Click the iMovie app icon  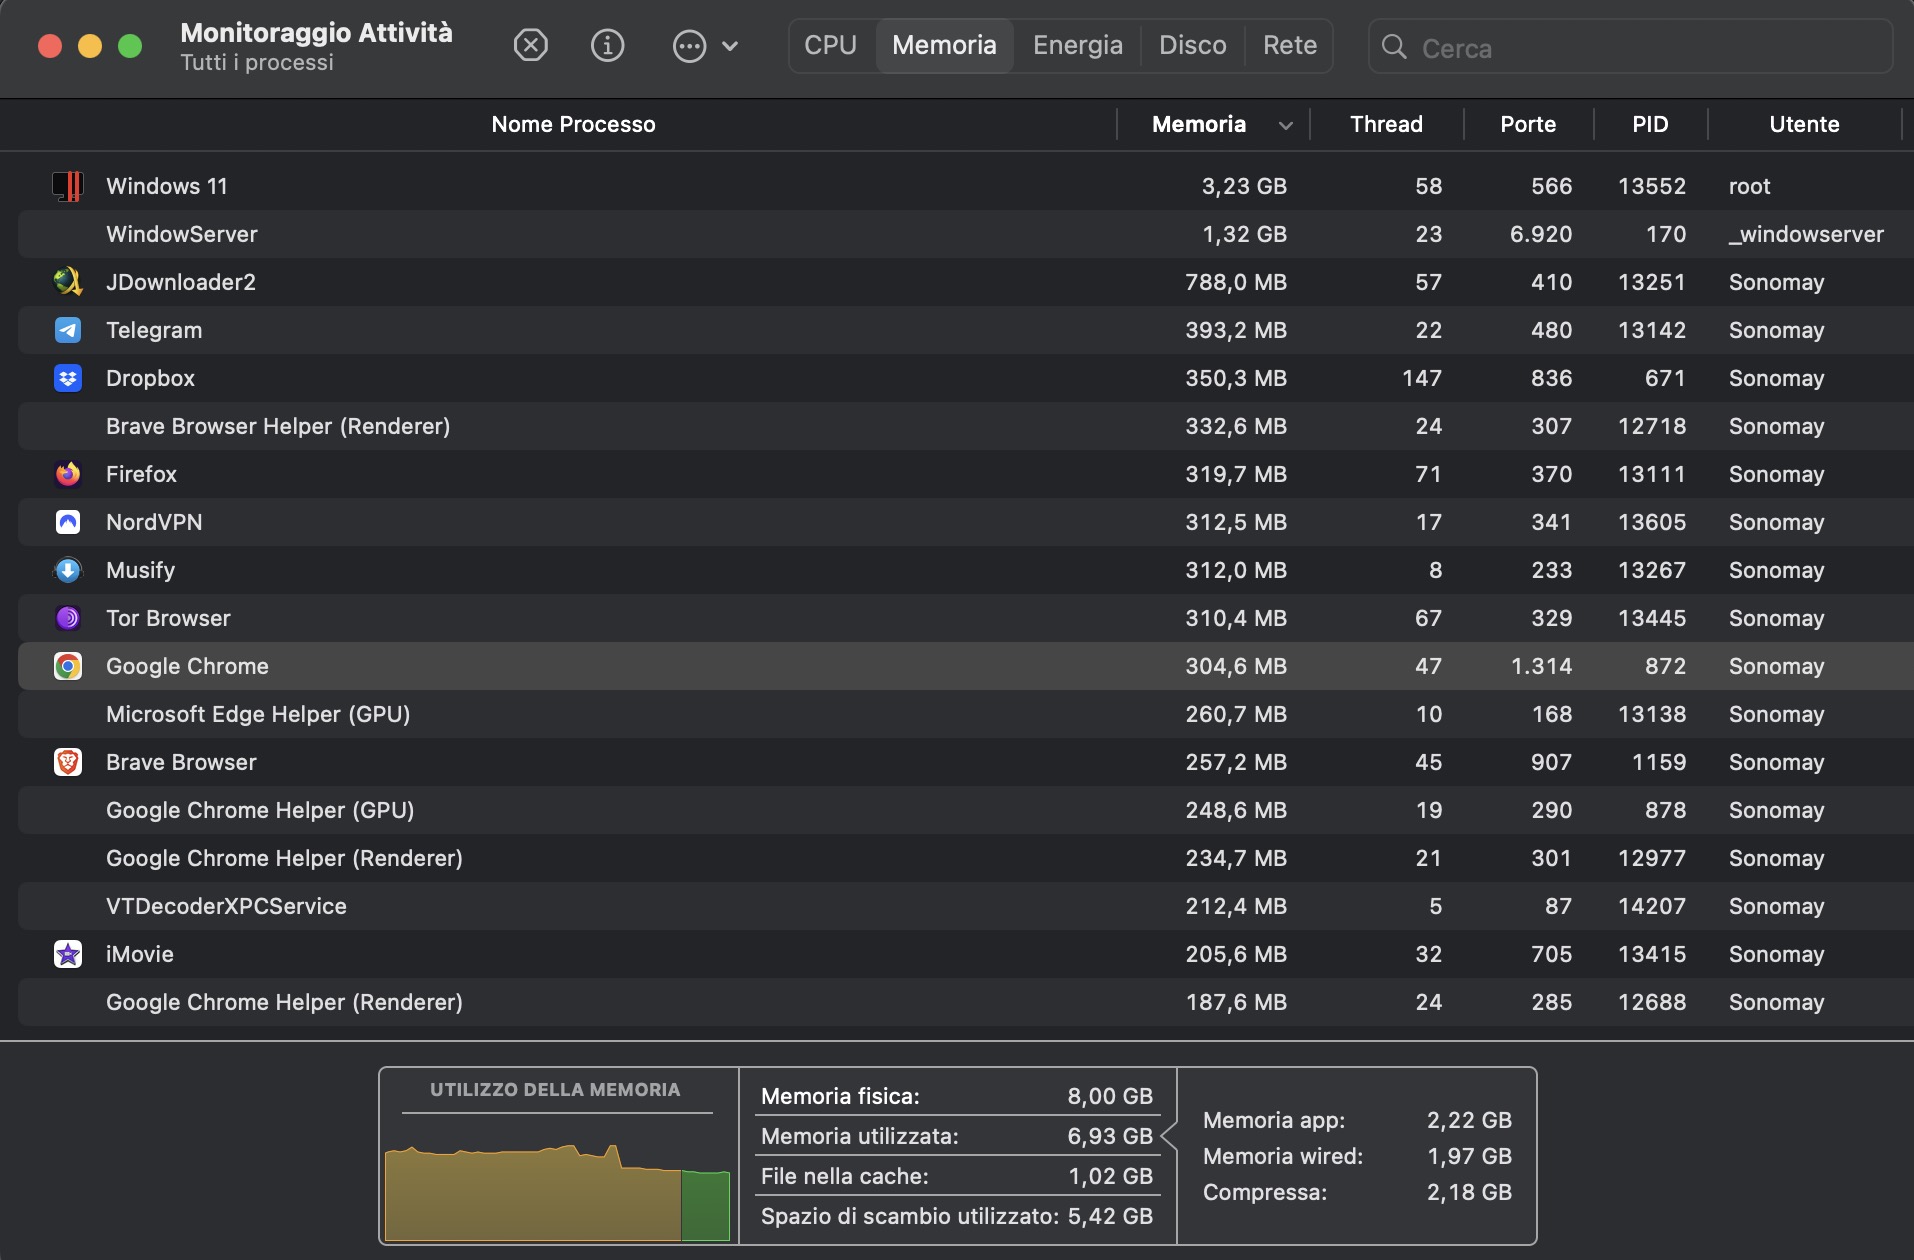click(x=67, y=954)
